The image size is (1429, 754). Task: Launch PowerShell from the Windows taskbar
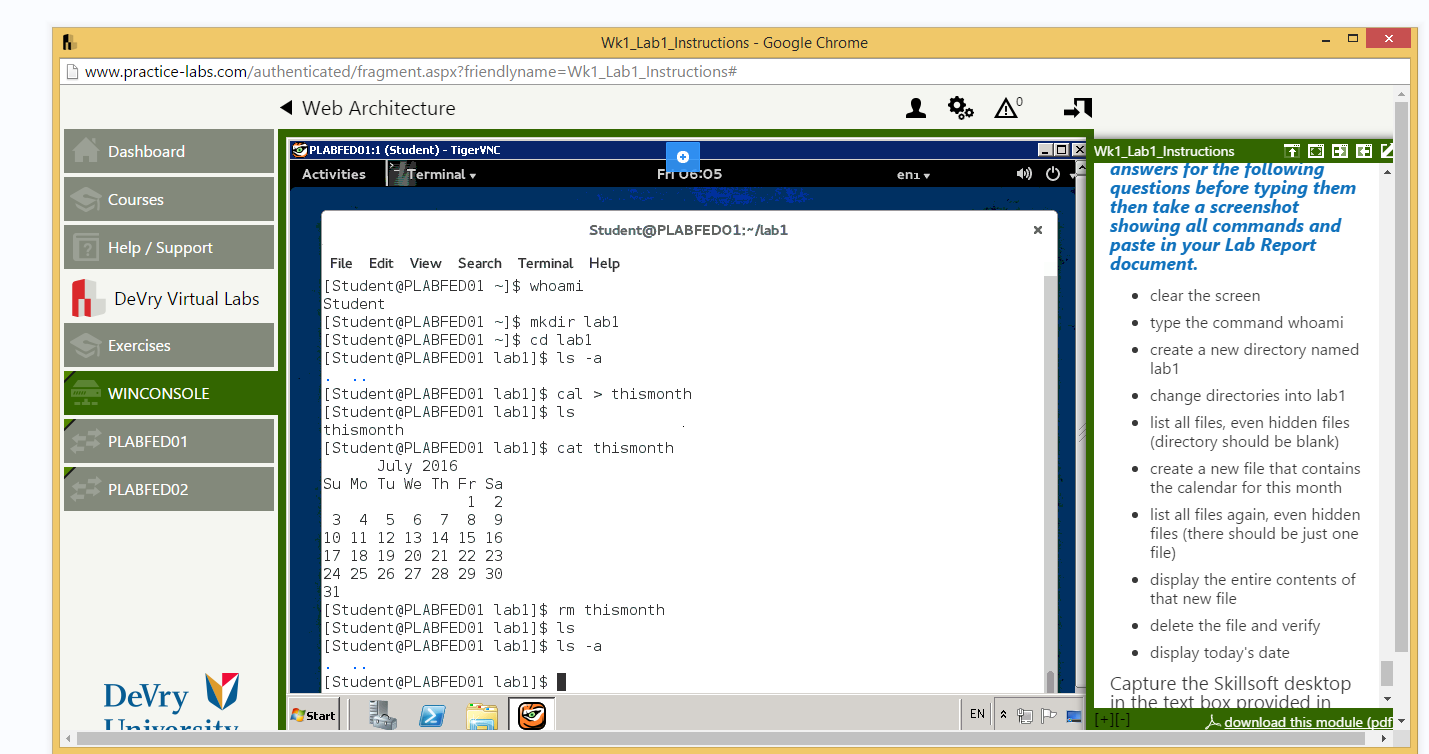432,715
